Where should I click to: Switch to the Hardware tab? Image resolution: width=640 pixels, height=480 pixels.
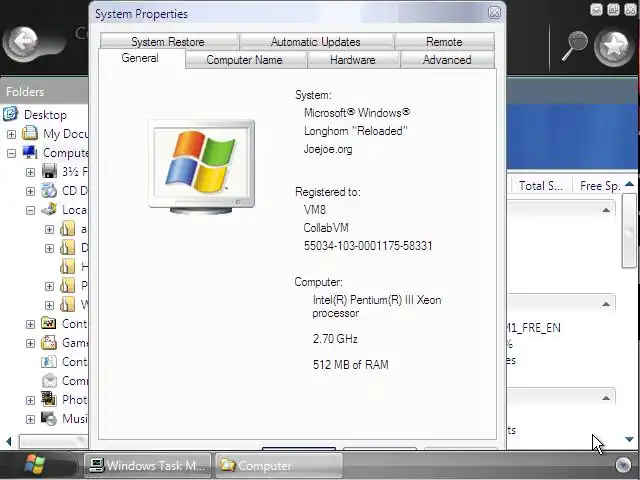point(353,60)
